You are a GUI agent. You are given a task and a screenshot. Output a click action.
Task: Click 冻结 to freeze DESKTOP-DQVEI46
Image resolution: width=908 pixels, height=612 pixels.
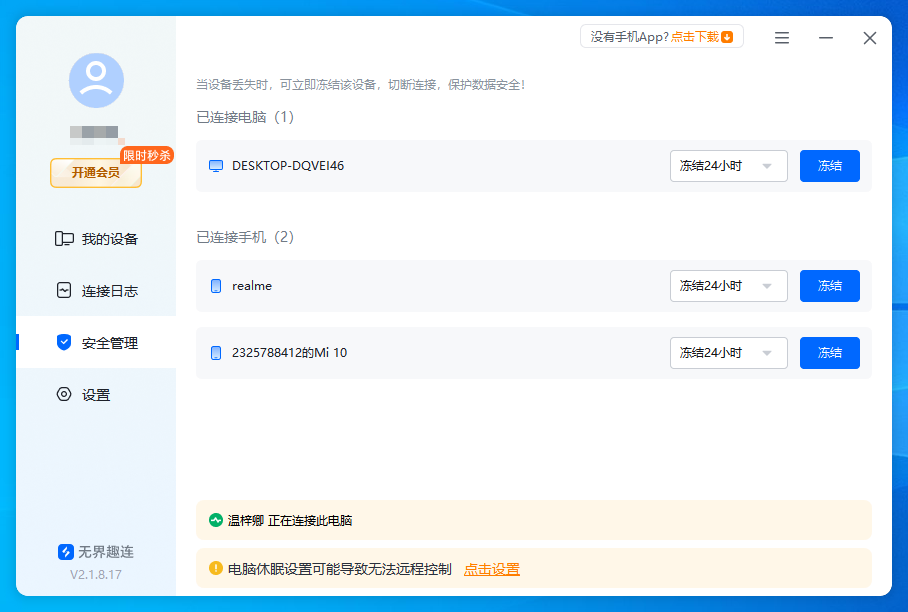tap(829, 166)
